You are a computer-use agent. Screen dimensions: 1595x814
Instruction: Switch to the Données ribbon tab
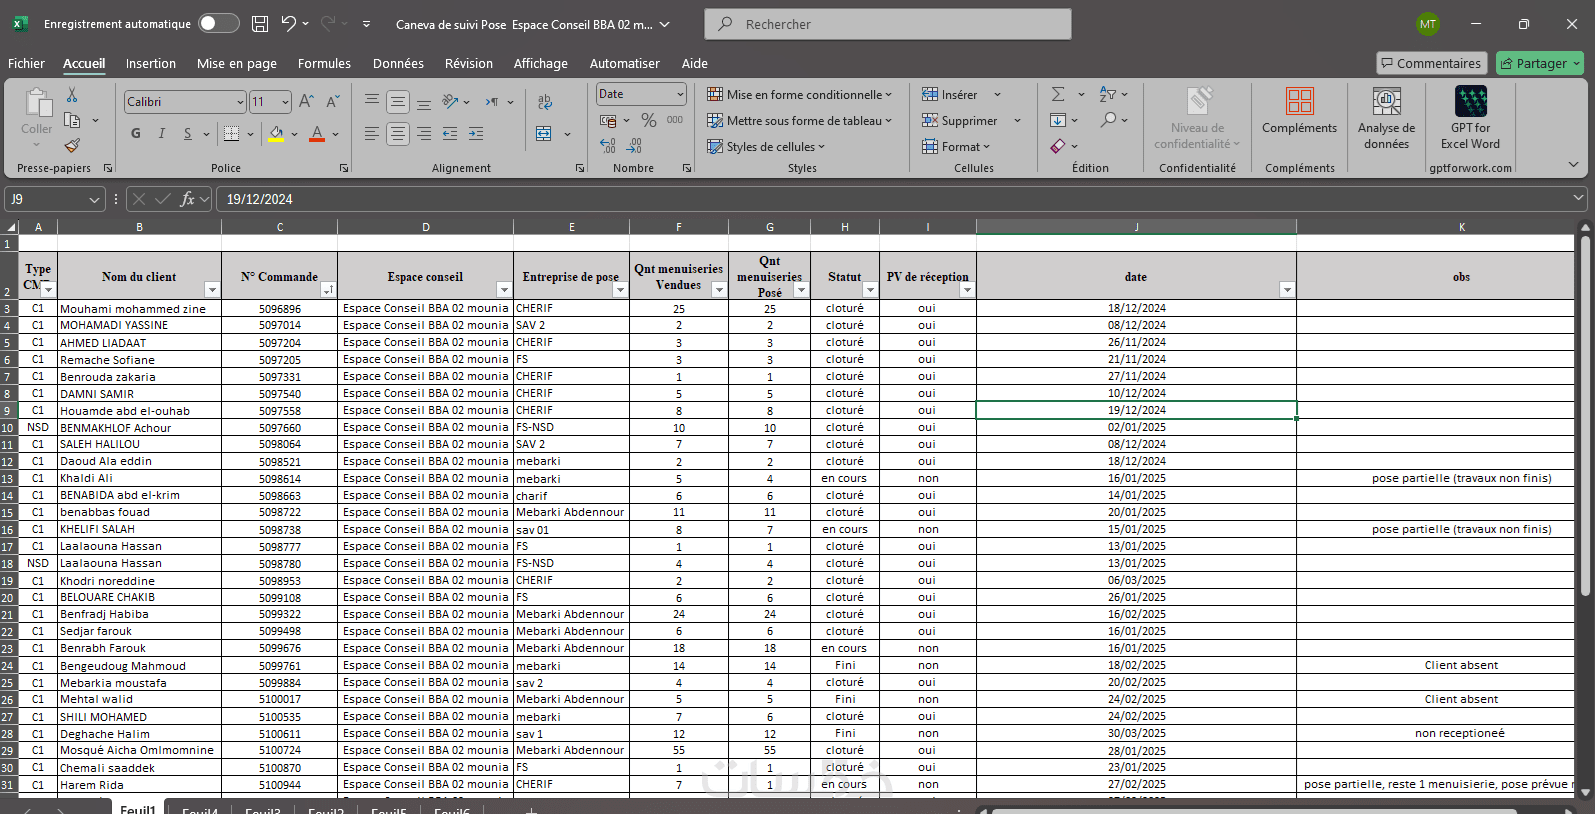398,63
